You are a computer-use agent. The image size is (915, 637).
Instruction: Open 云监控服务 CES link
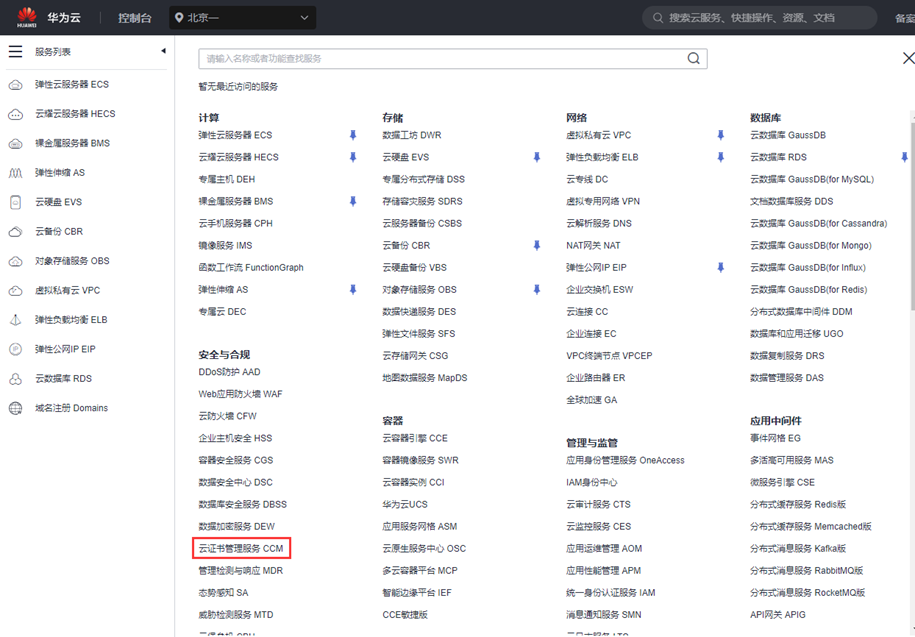tap(599, 527)
